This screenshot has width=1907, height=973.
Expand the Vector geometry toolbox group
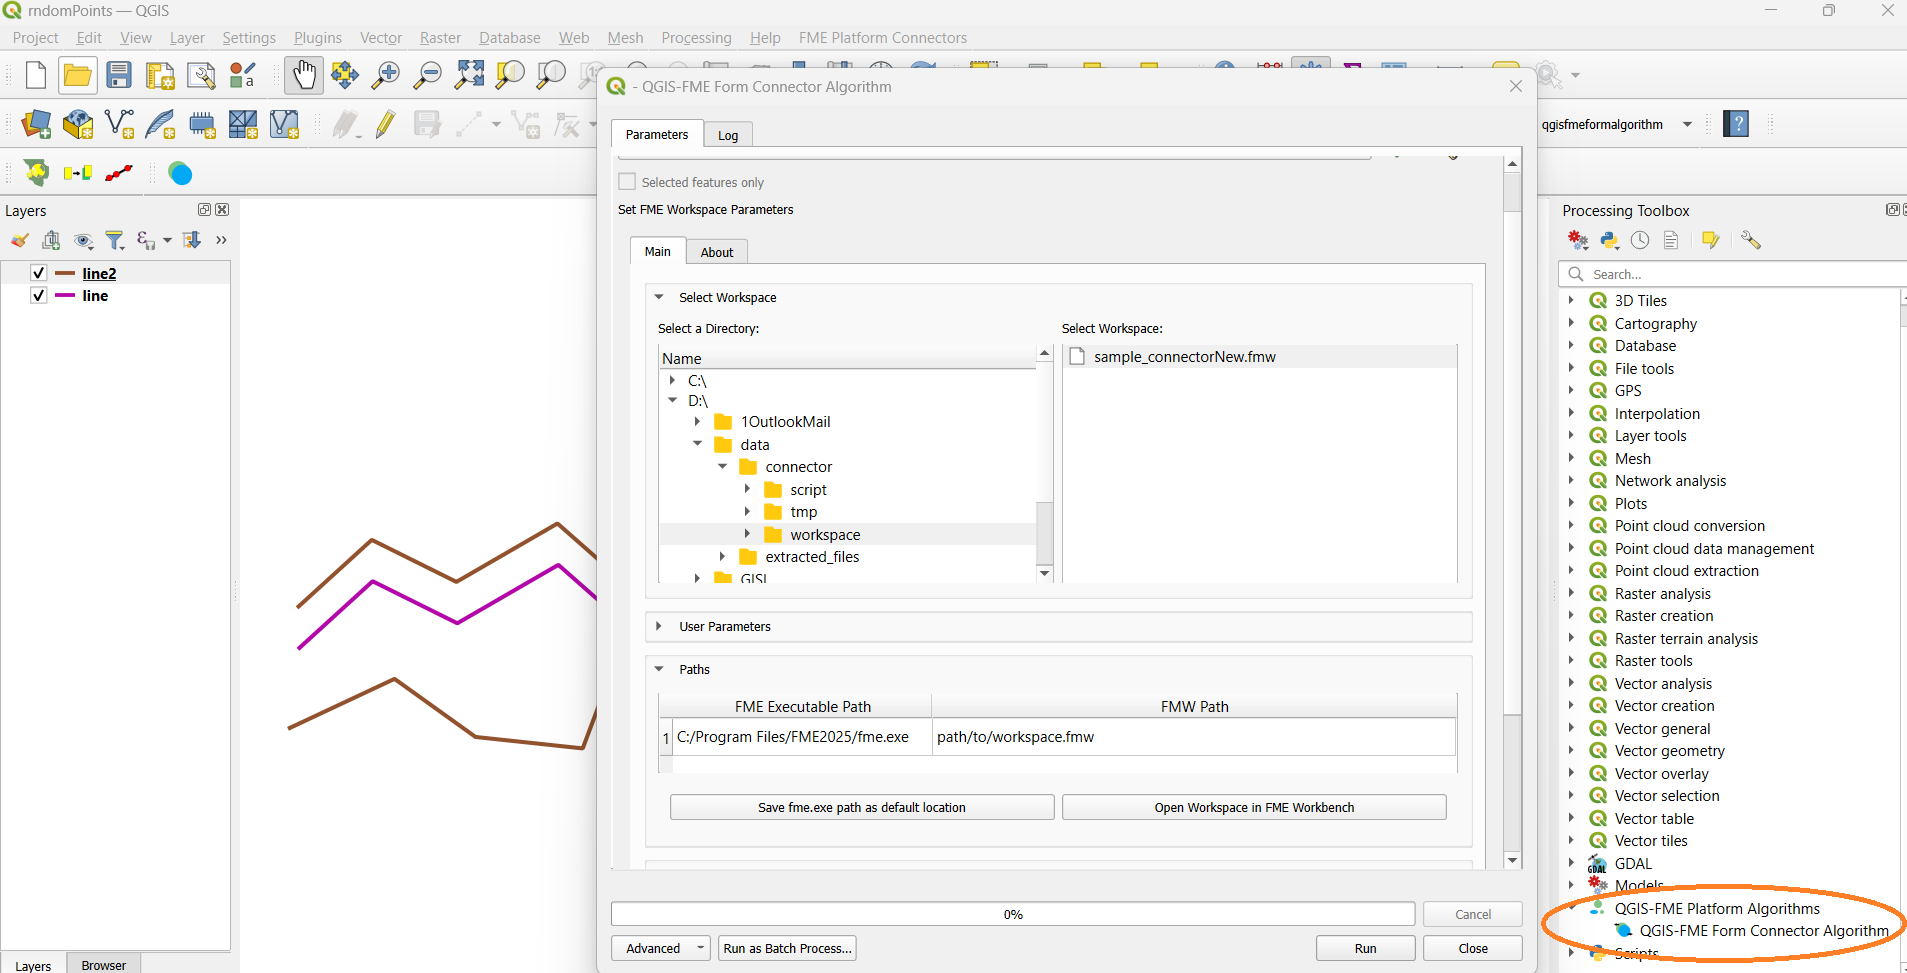pos(1571,750)
